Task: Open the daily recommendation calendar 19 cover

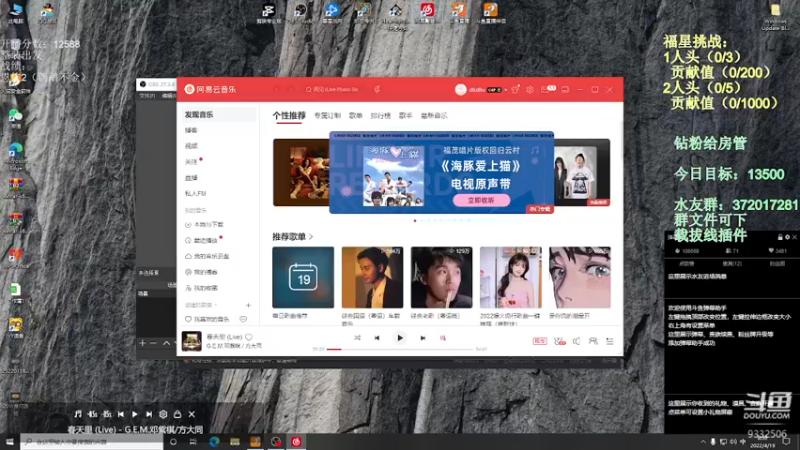Action: point(303,278)
